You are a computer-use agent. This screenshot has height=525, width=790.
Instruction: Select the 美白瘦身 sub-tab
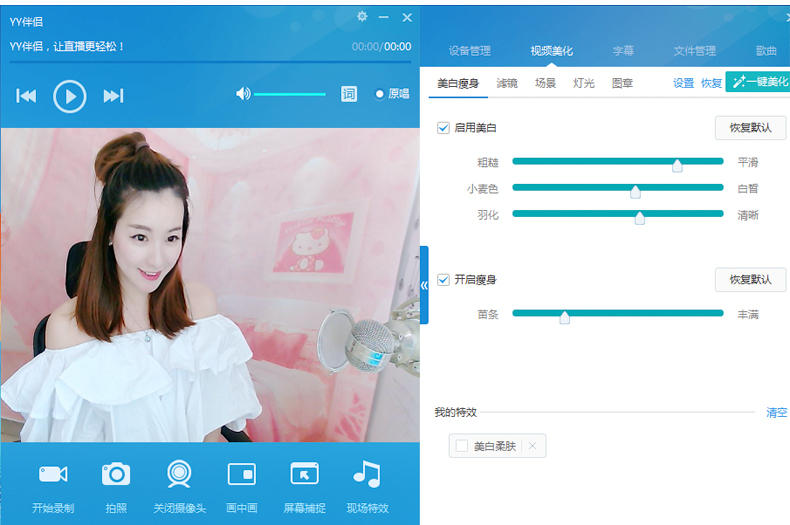[x=458, y=84]
